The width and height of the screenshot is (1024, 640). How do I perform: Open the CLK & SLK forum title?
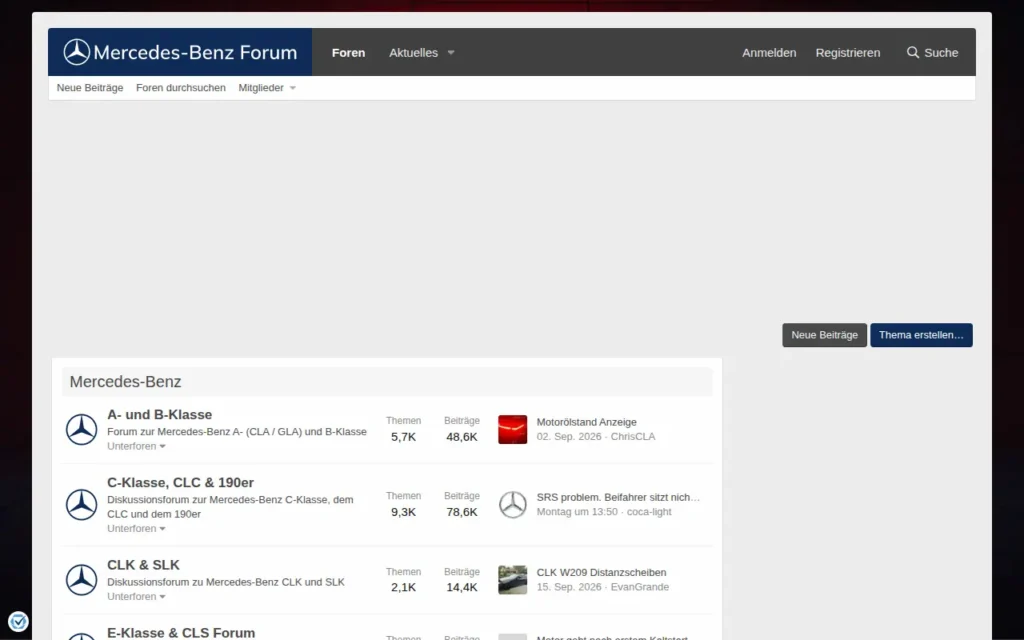coord(143,565)
